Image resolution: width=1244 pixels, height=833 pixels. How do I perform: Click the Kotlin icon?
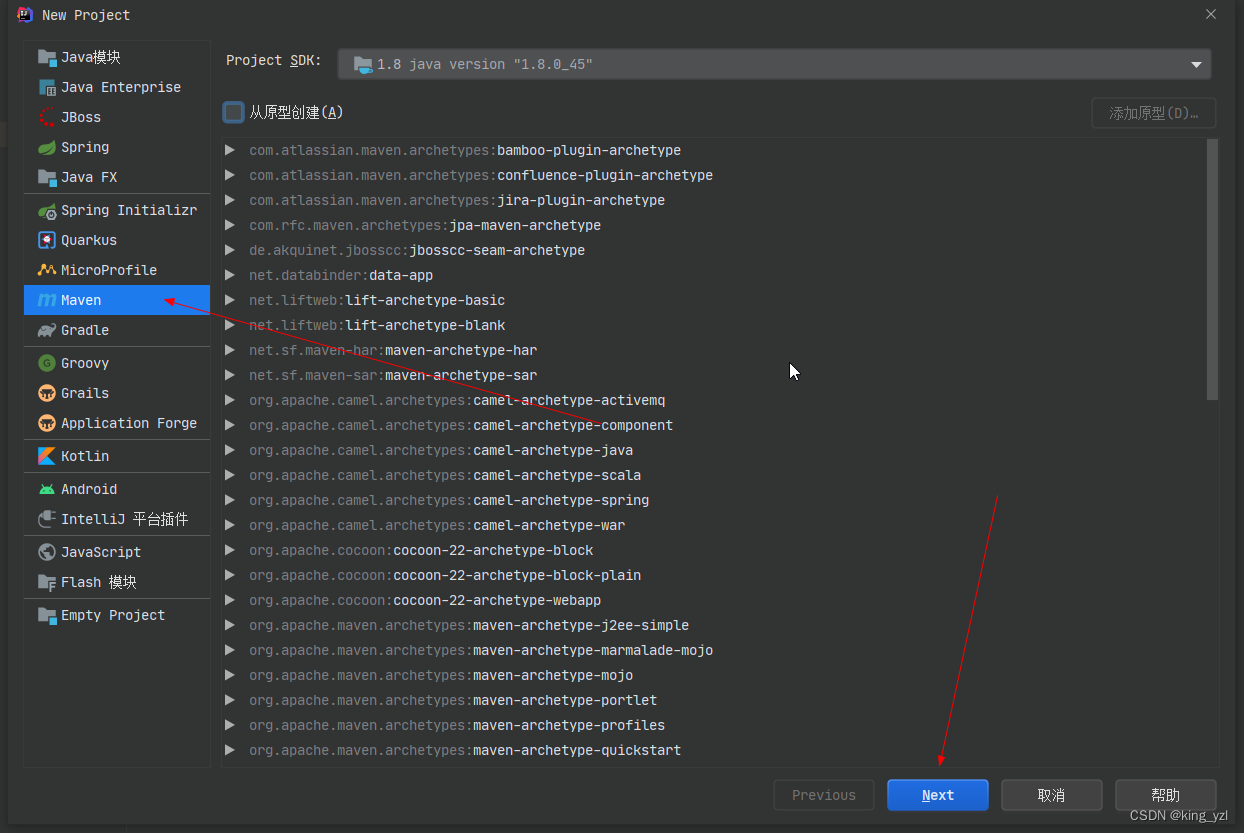coord(47,456)
